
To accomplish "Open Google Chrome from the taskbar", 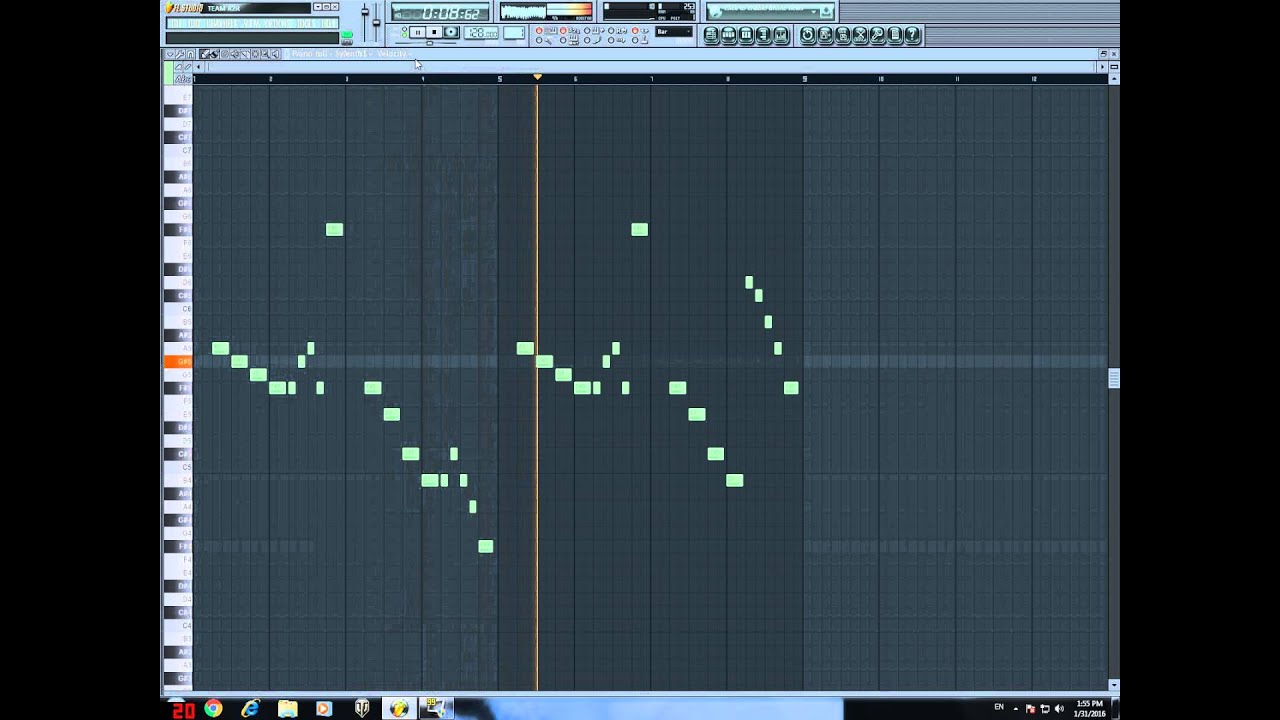I will pyautogui.click(x=213, y=708).
